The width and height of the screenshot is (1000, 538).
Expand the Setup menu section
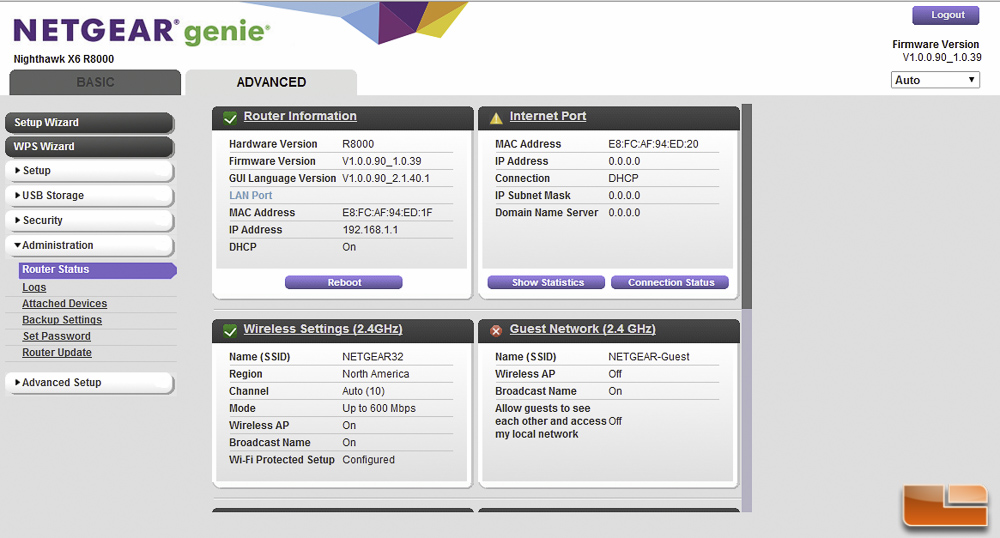pos(89,171)
